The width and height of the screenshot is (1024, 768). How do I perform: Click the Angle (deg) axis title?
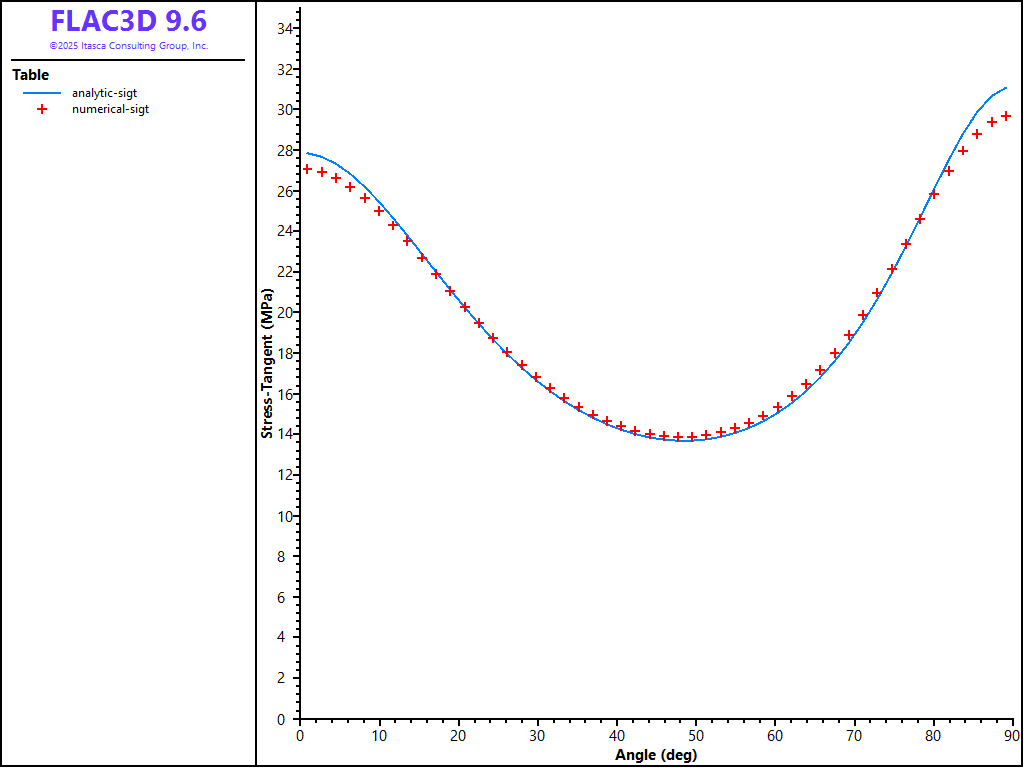click(x=655, y=755)
